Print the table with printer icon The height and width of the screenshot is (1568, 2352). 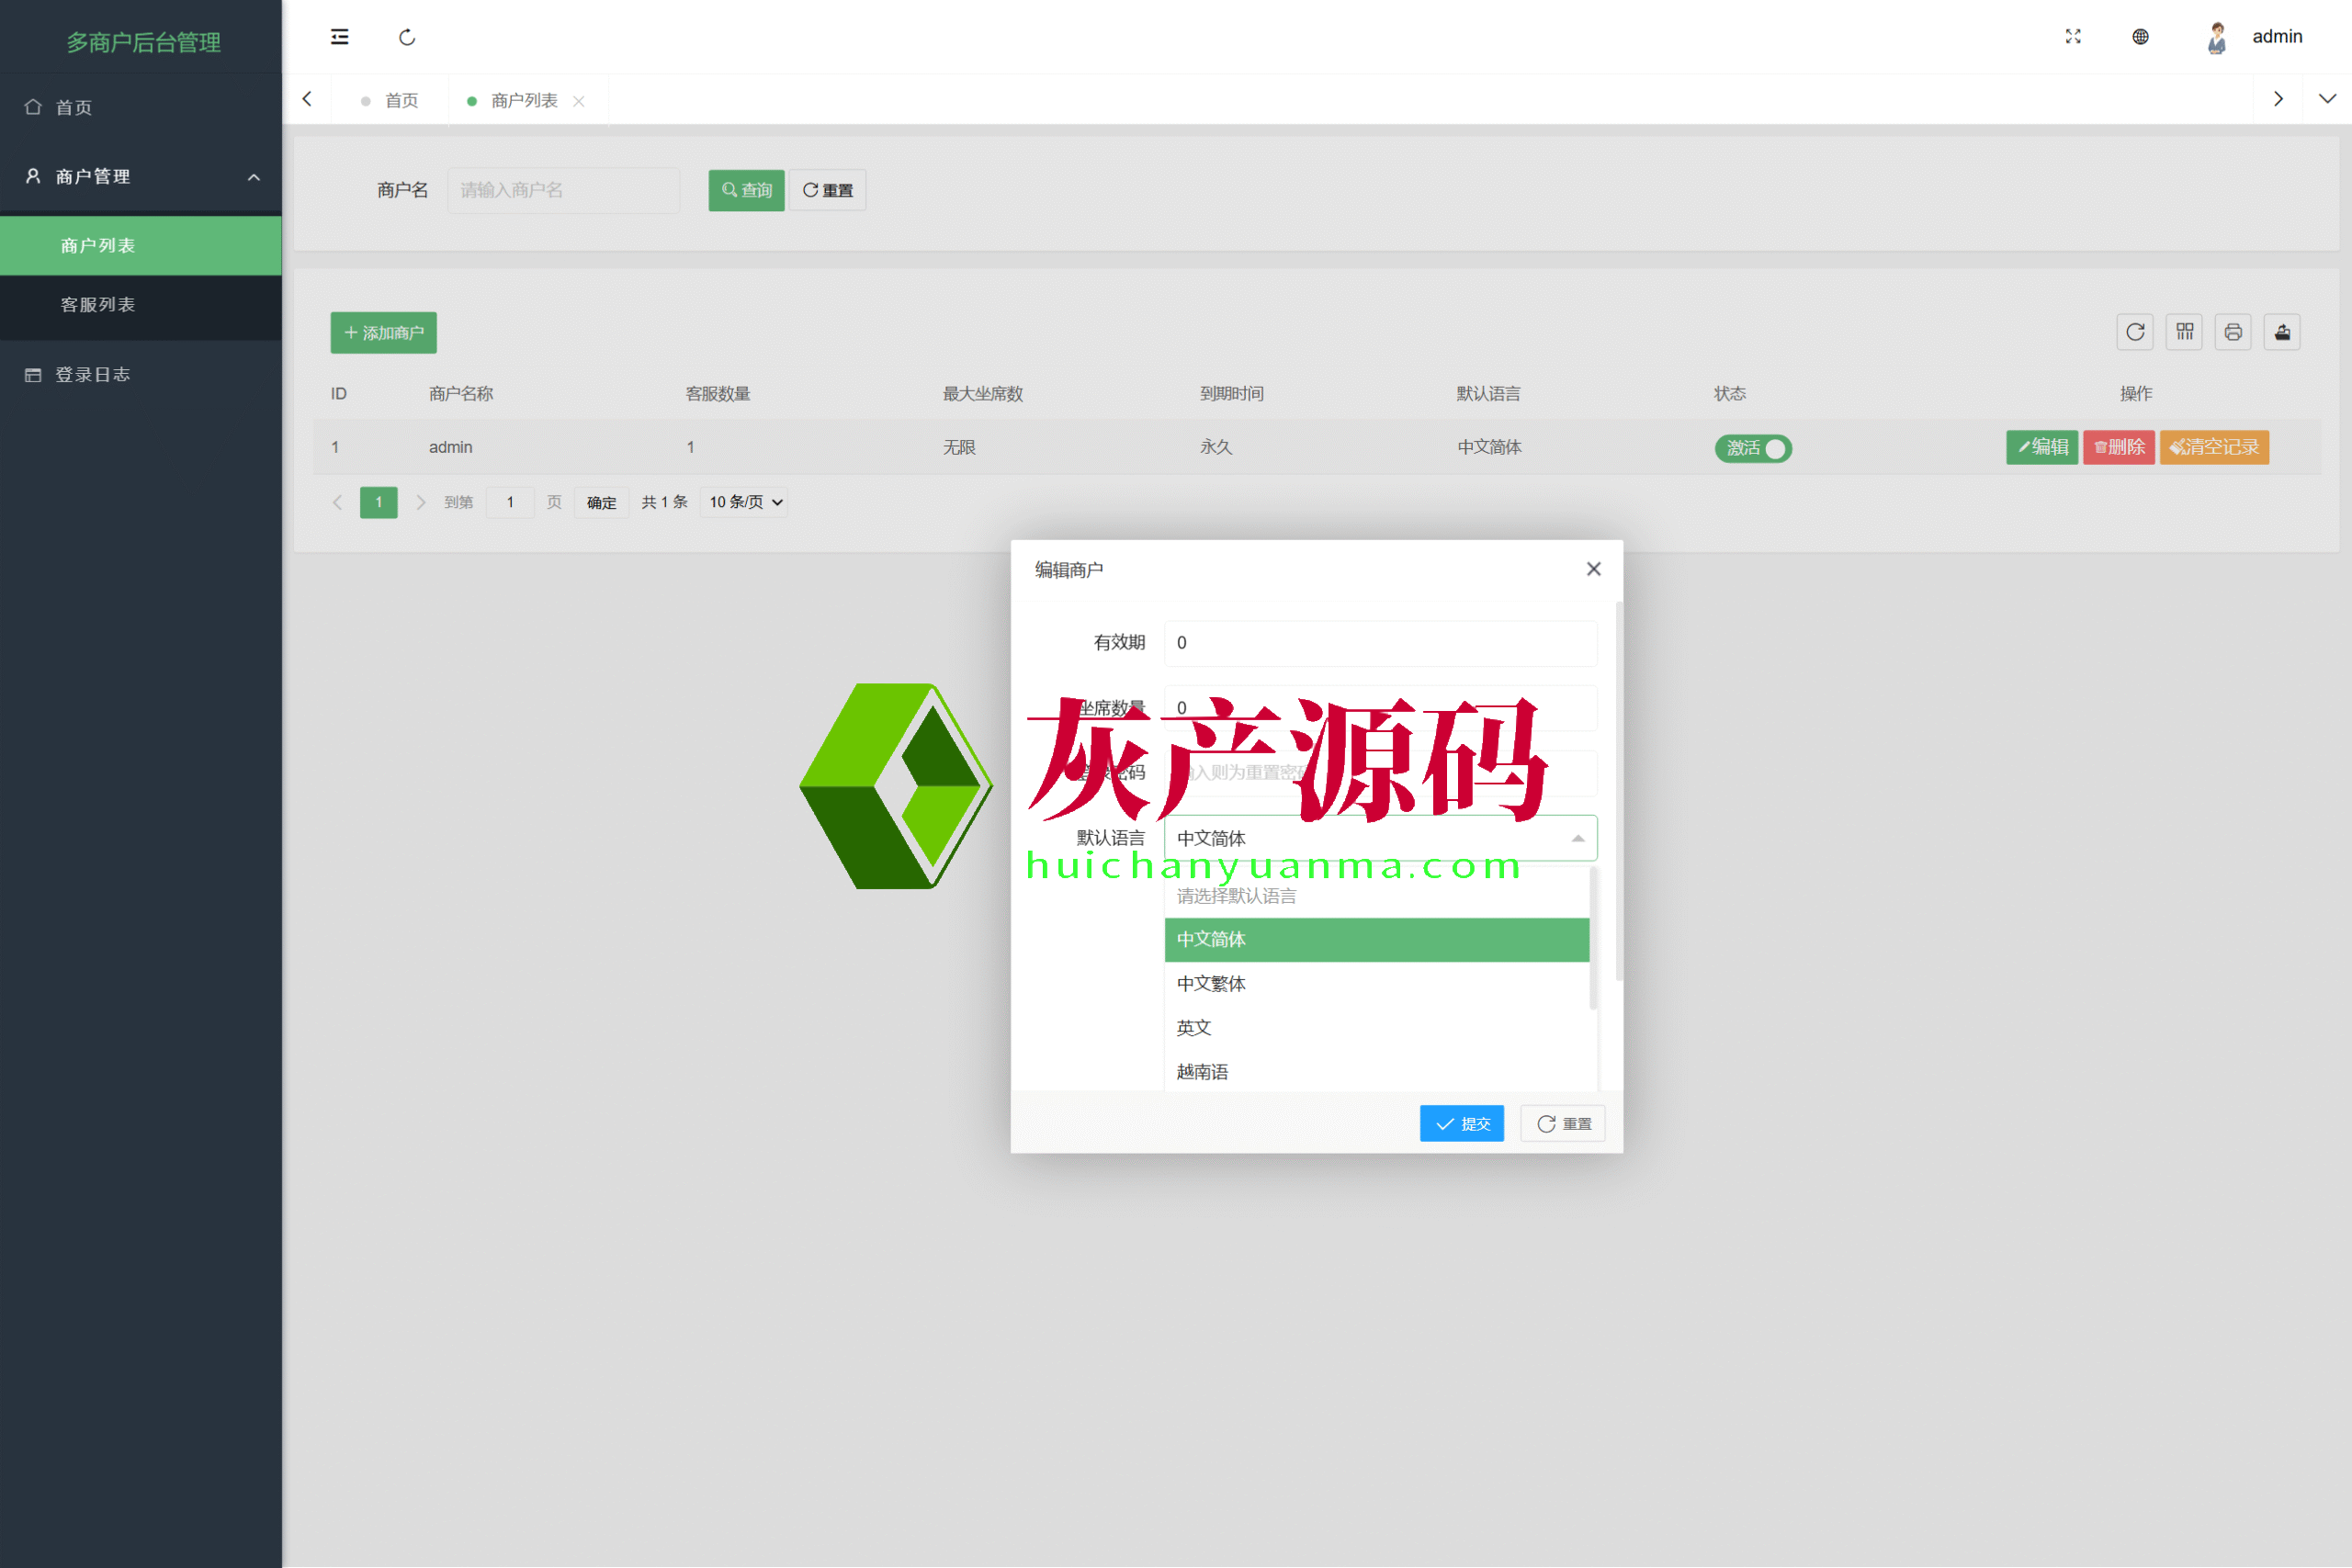(2233, 332)
